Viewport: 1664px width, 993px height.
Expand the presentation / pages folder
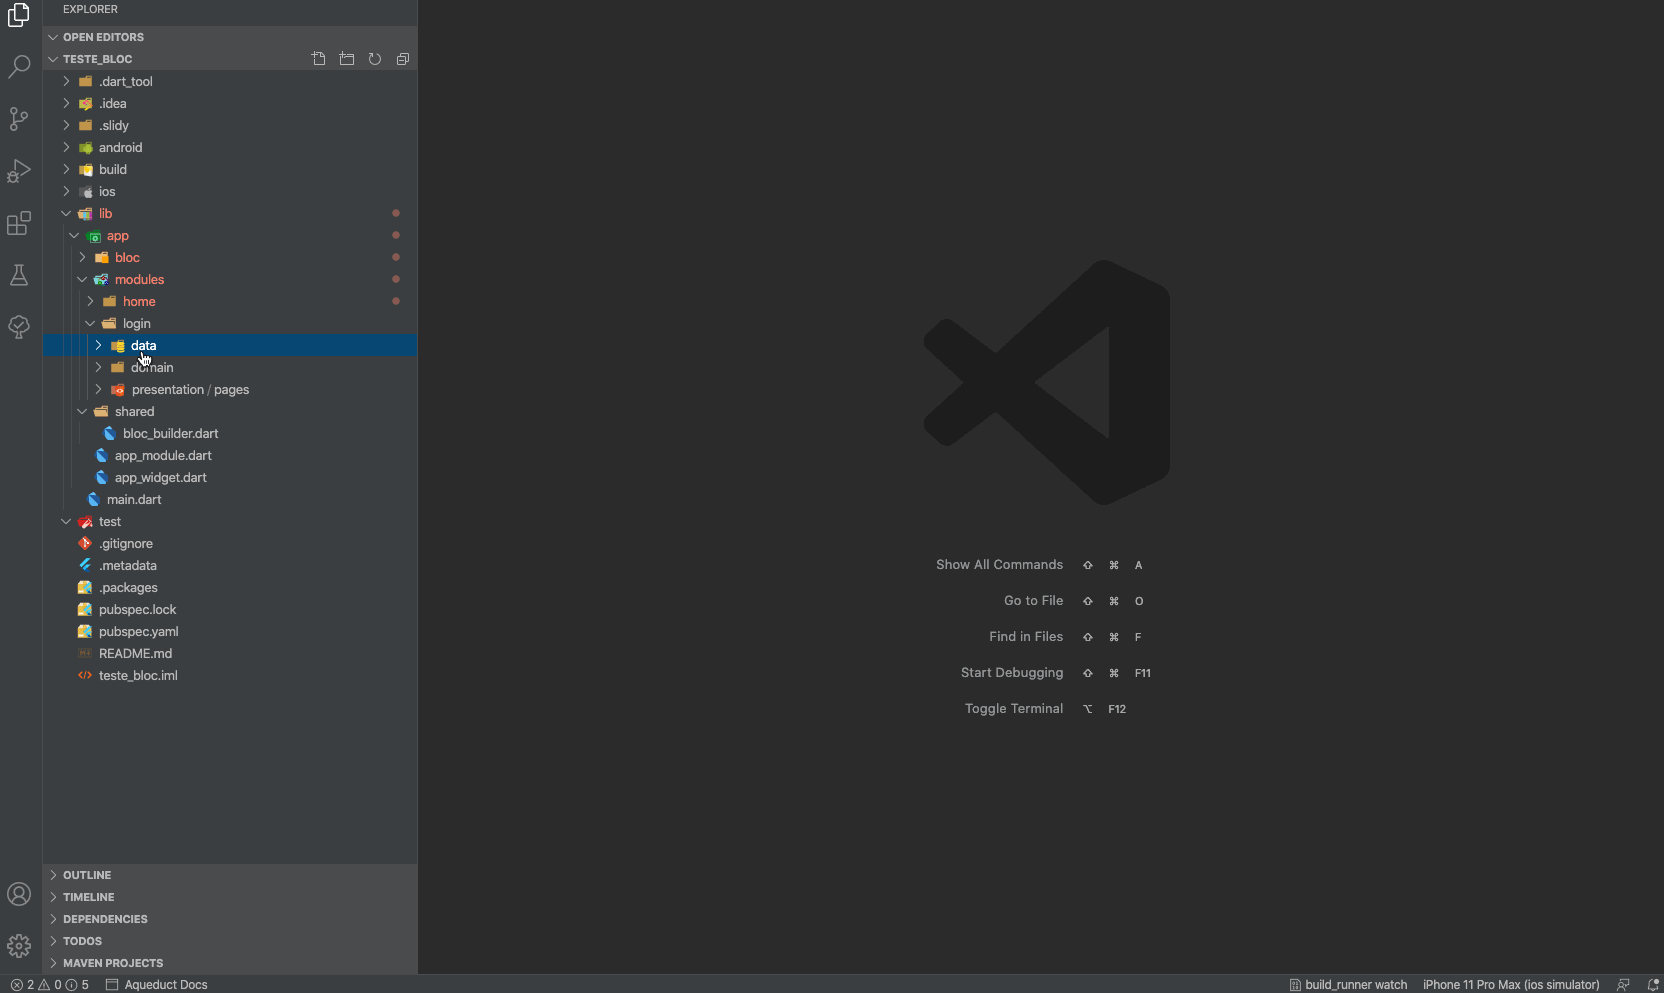(230, 390)
